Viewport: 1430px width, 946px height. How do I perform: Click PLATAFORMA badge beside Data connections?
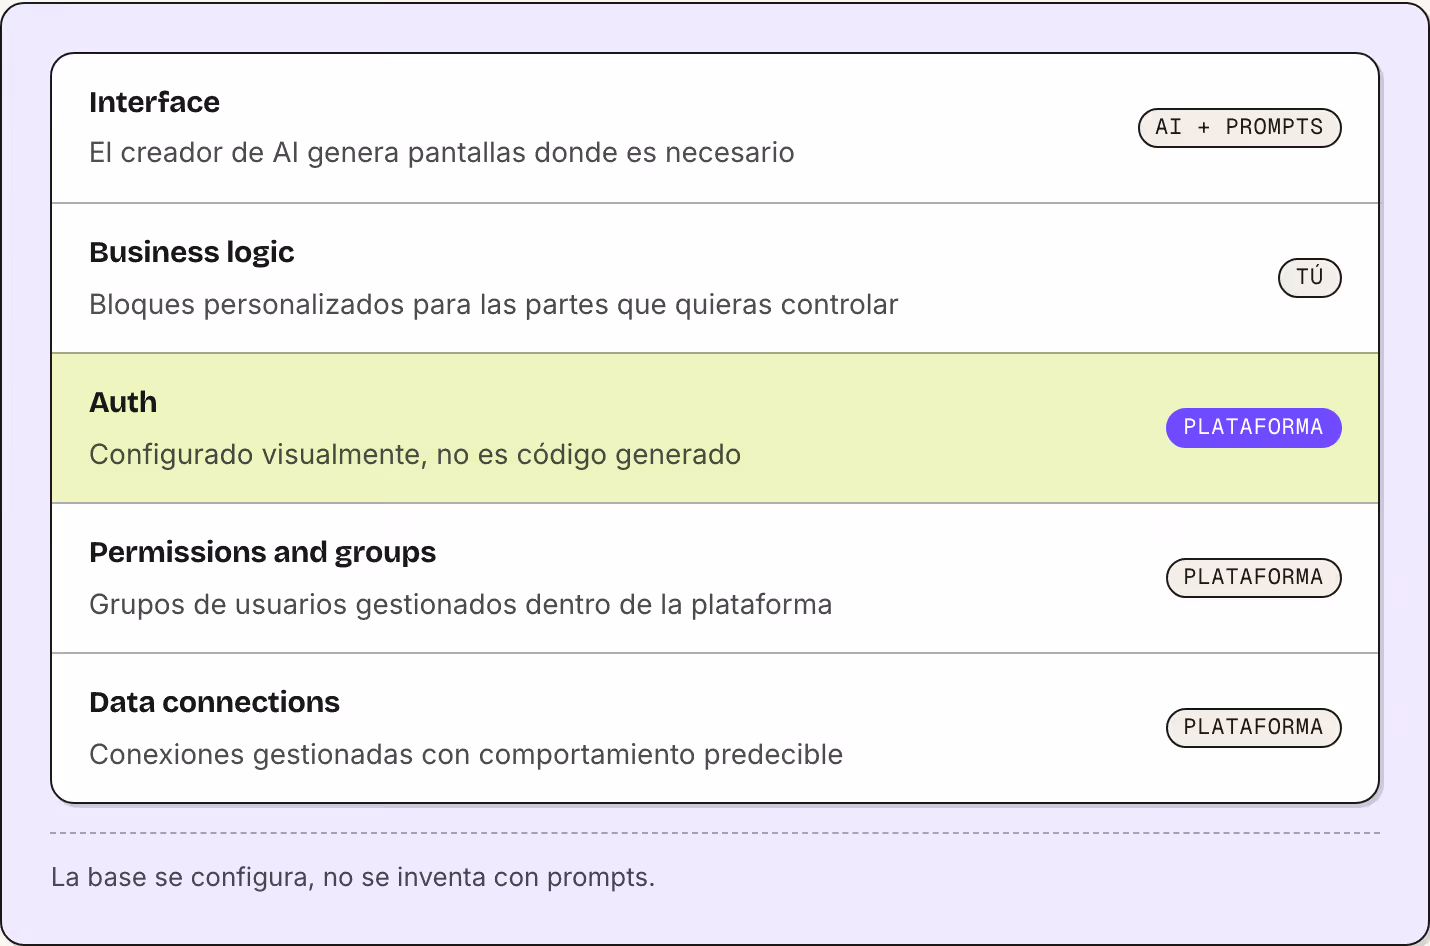tap(1253, 728)
